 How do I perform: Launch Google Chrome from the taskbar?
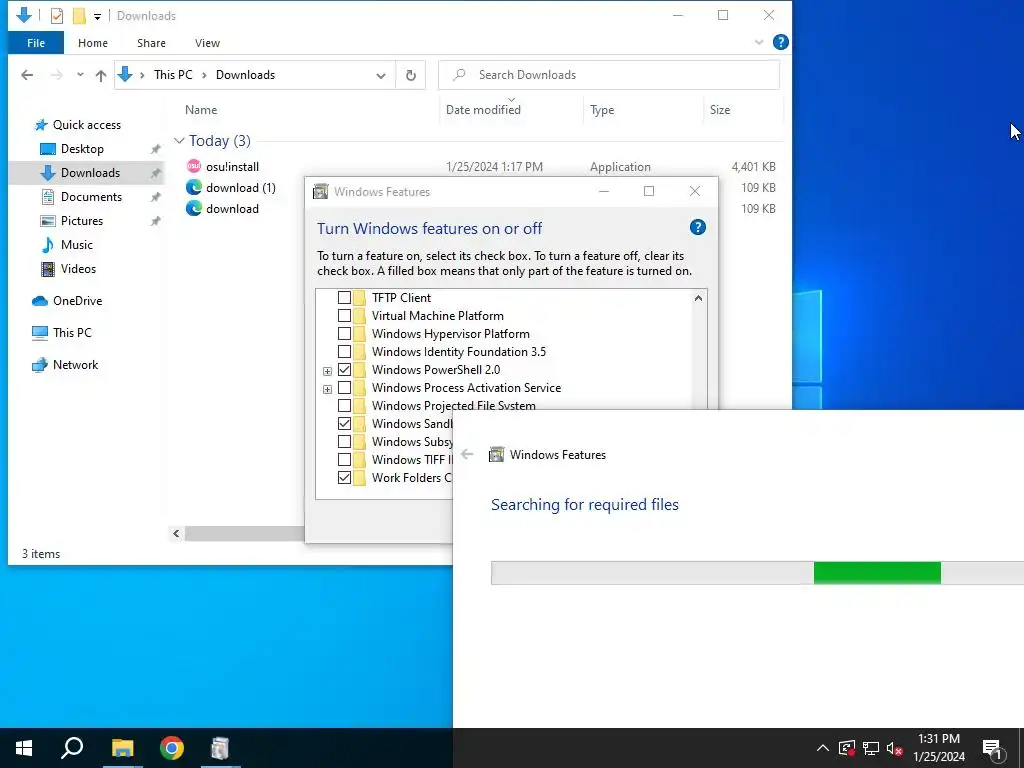[x=172, y=748]
